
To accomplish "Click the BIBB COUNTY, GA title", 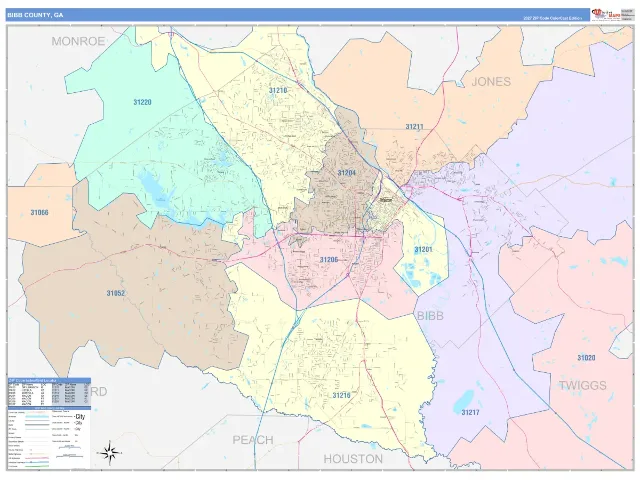I will click(x=35, y=15).
